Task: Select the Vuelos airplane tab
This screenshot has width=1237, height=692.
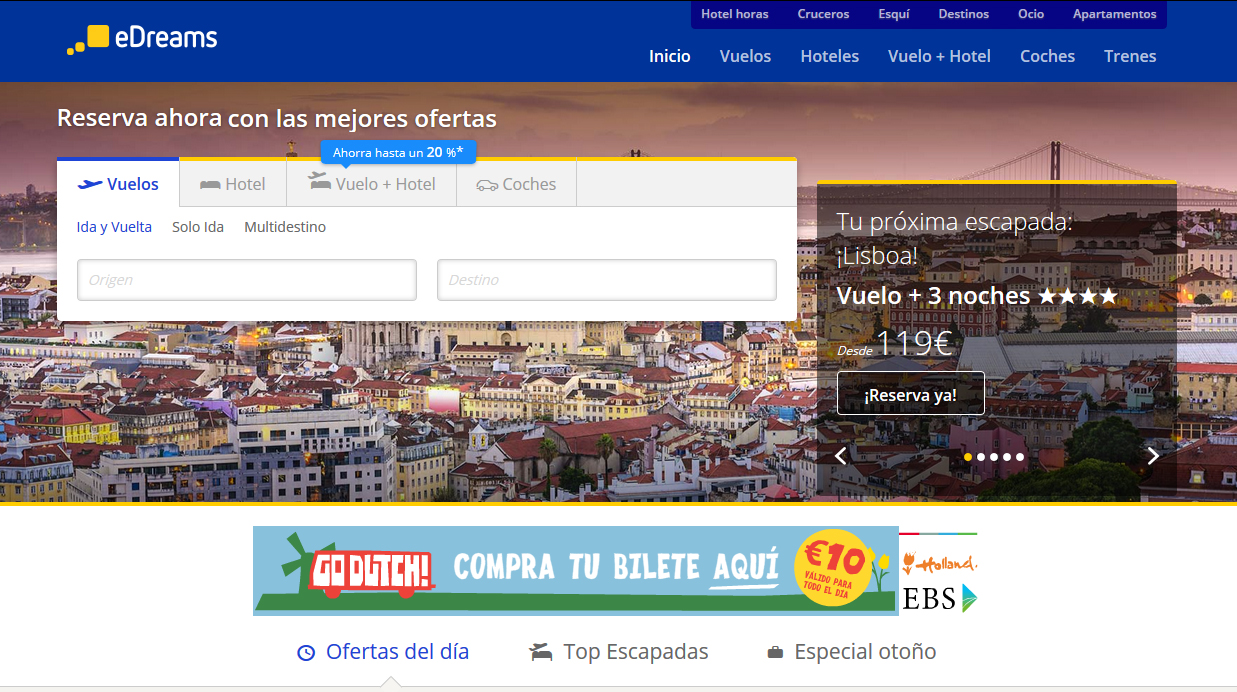Action: (119, 184)
